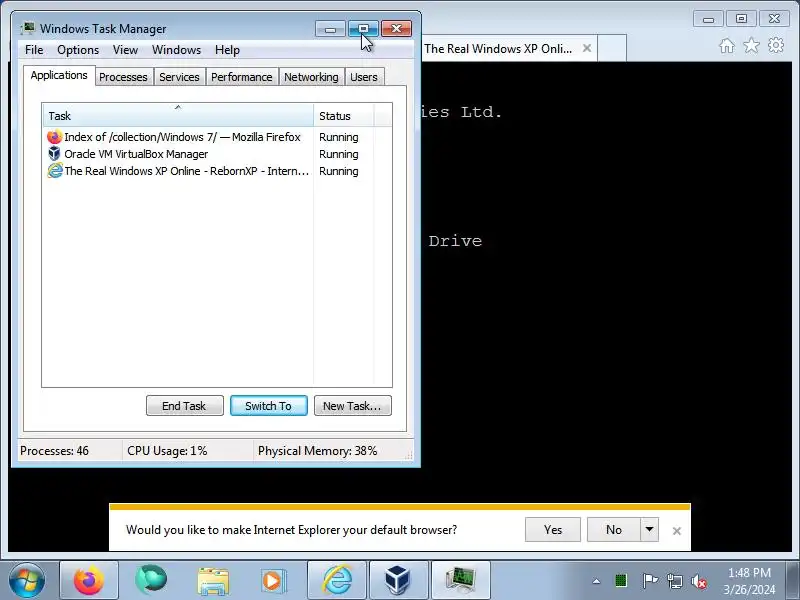The height and width of the screenshot is (600, 800).
Task: Select the Applications tab
Action: pyautogui.click(x=59, y=76)
